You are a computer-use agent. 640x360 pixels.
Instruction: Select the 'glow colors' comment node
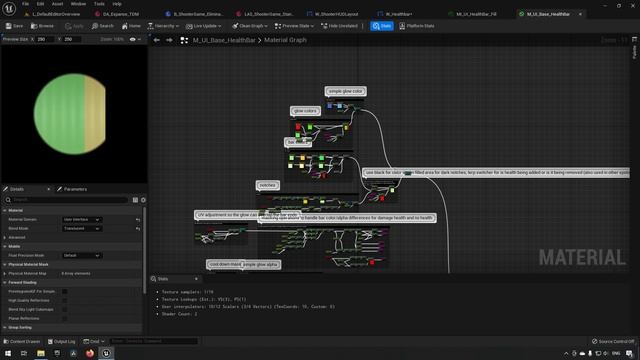point(305,111)
